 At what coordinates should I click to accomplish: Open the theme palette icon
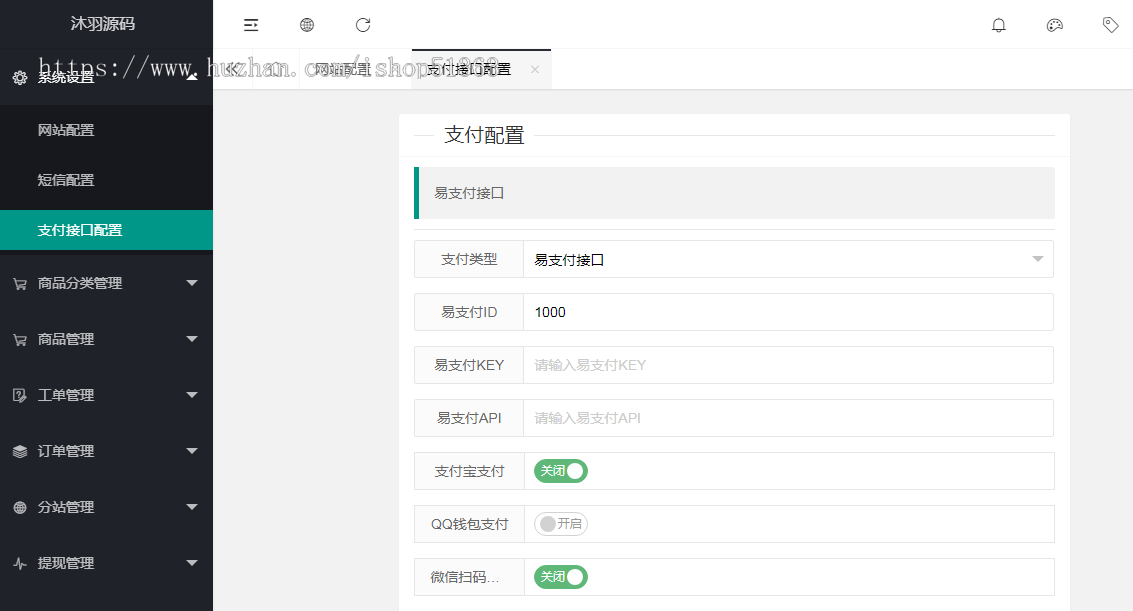click(x=1055, y=25)
